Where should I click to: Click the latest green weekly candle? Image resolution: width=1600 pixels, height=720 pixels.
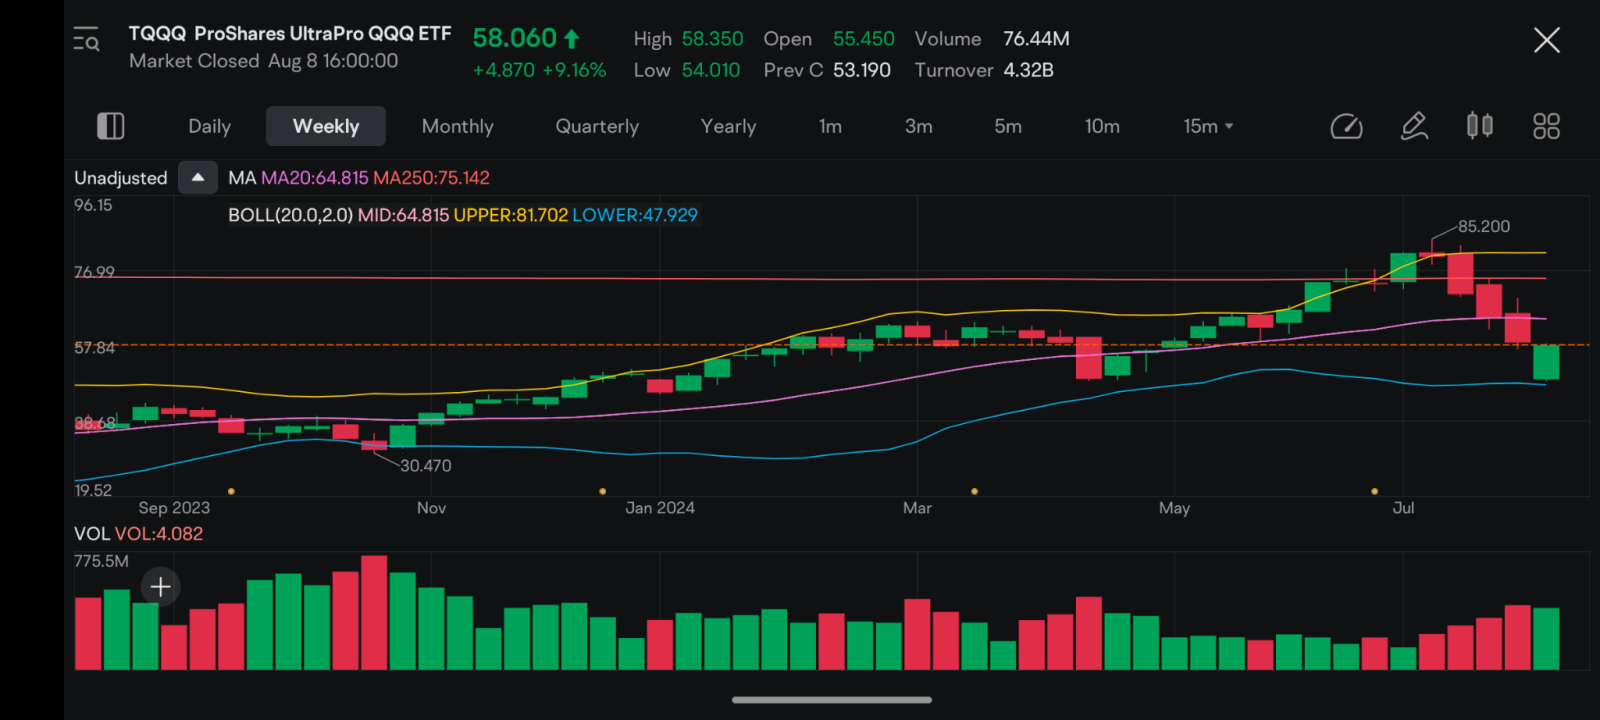(x=1546, y=362)
